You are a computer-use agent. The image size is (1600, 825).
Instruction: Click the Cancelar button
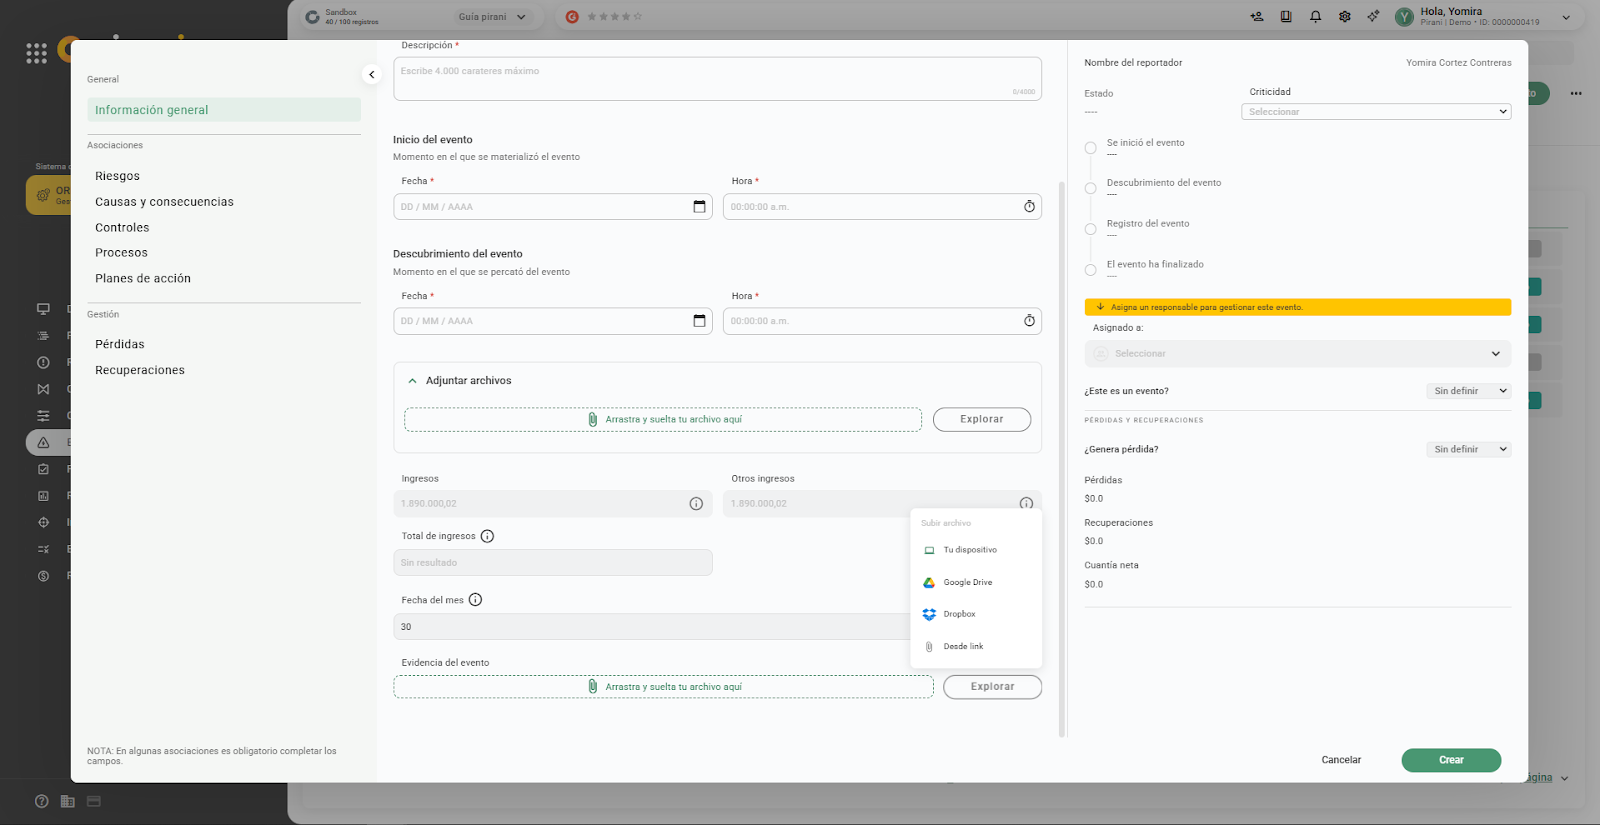(1340, 760)
